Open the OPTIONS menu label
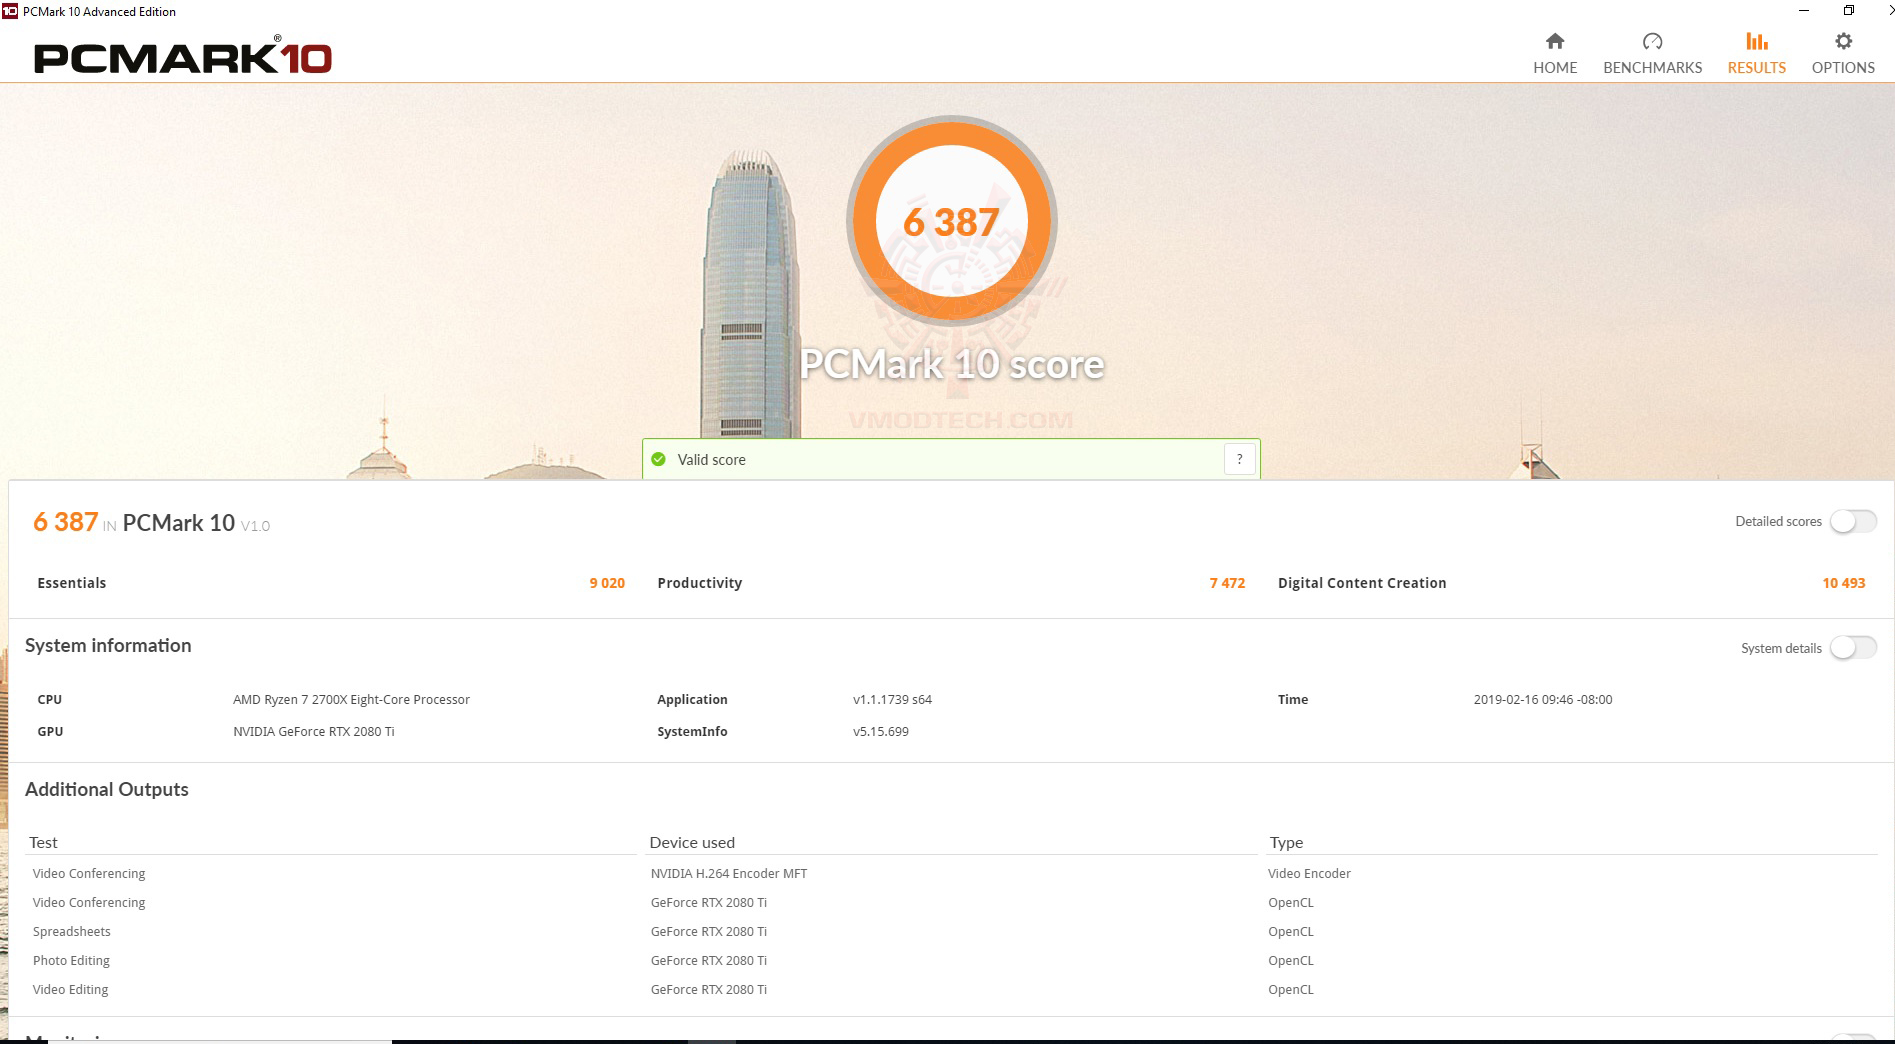Viewport: 1895px width, 1044px height. pyautogui.click(x=1843, y=68)
